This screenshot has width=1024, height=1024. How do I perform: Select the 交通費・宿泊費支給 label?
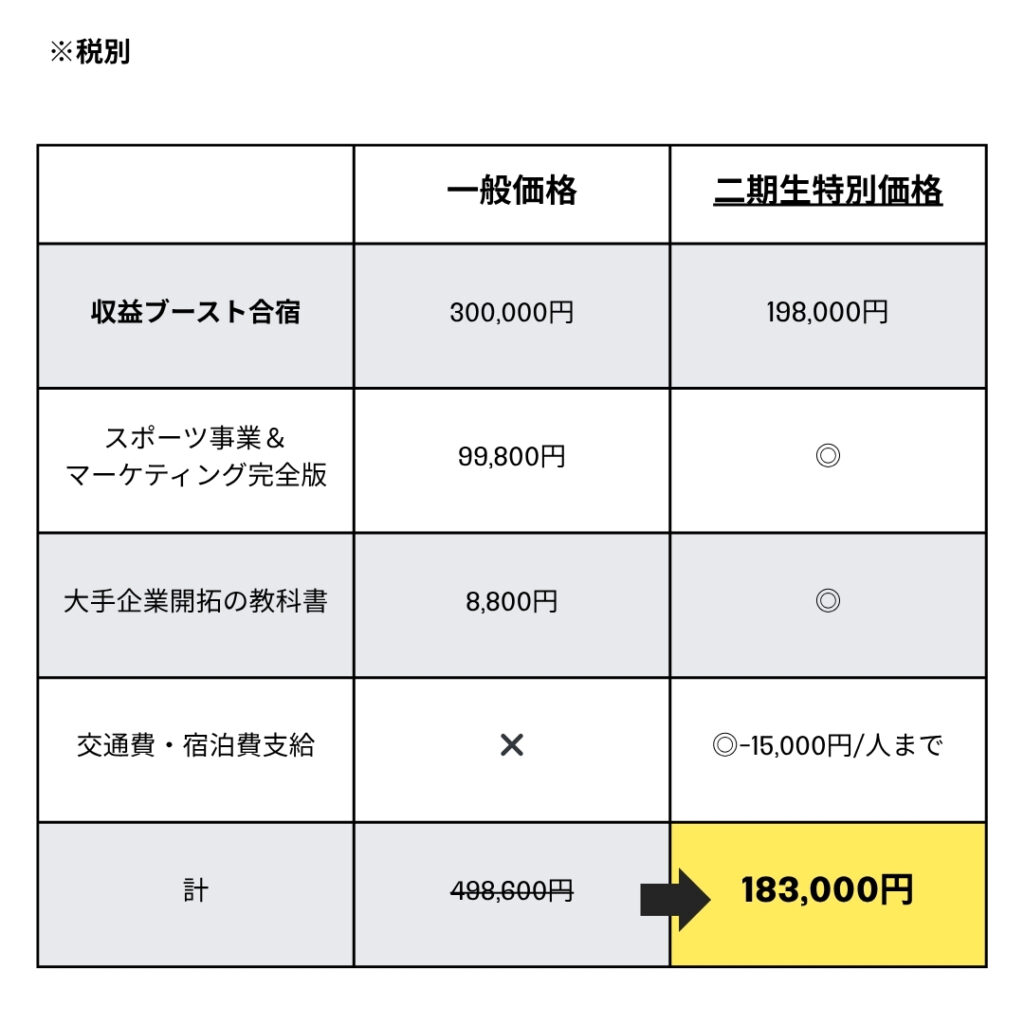[195, 745]
